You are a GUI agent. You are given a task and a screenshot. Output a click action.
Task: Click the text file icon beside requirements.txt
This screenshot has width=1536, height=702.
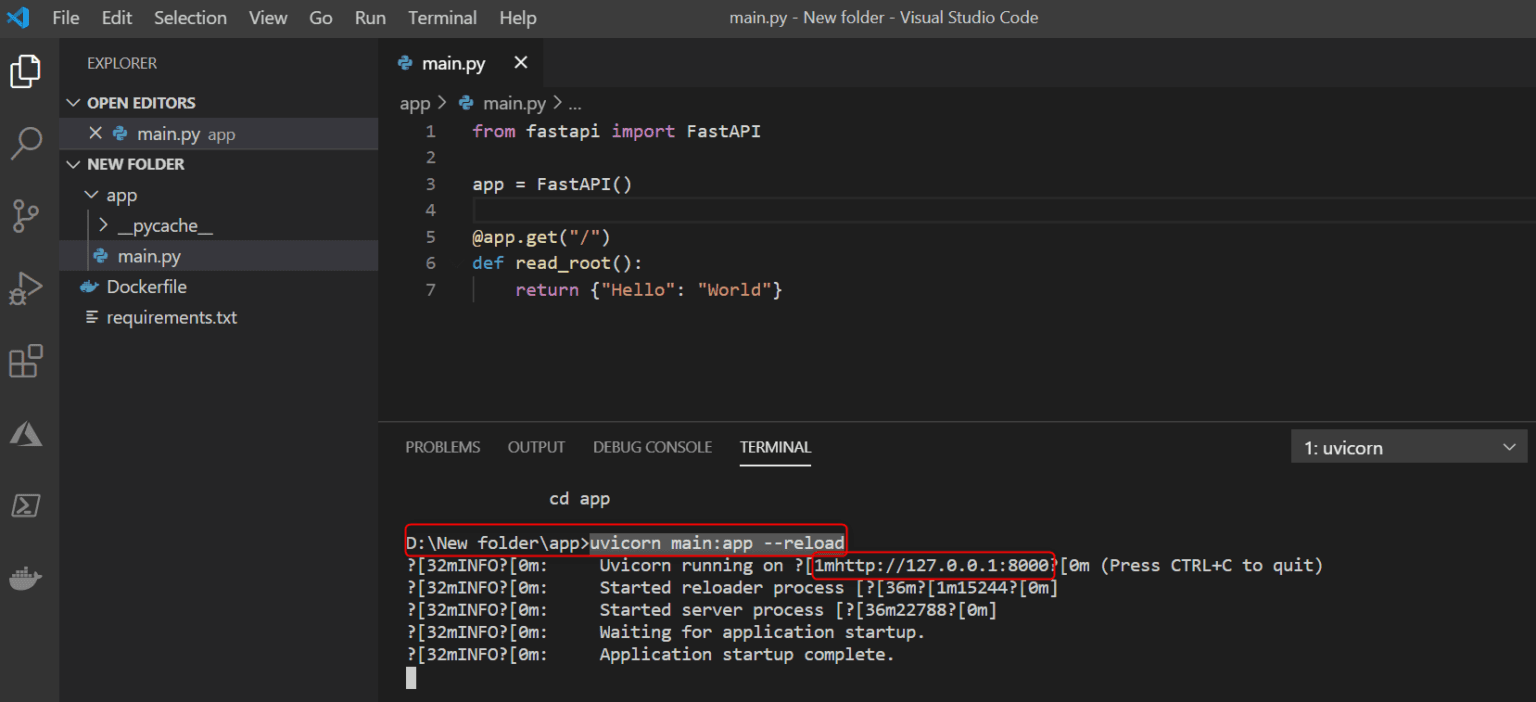click(92, 318)
